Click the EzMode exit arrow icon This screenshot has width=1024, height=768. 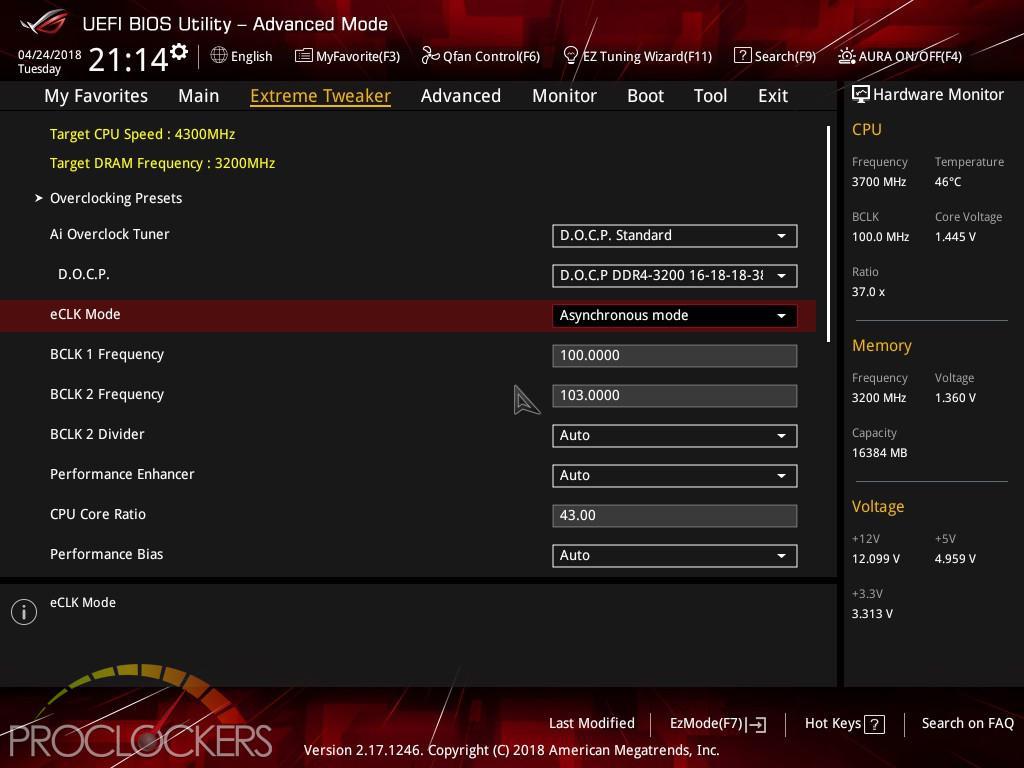(x=756, y=724)
